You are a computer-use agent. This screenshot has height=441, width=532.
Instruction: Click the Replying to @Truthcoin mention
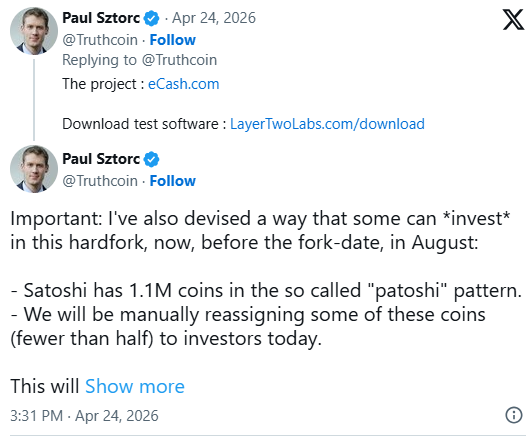[x=179, y=60]
